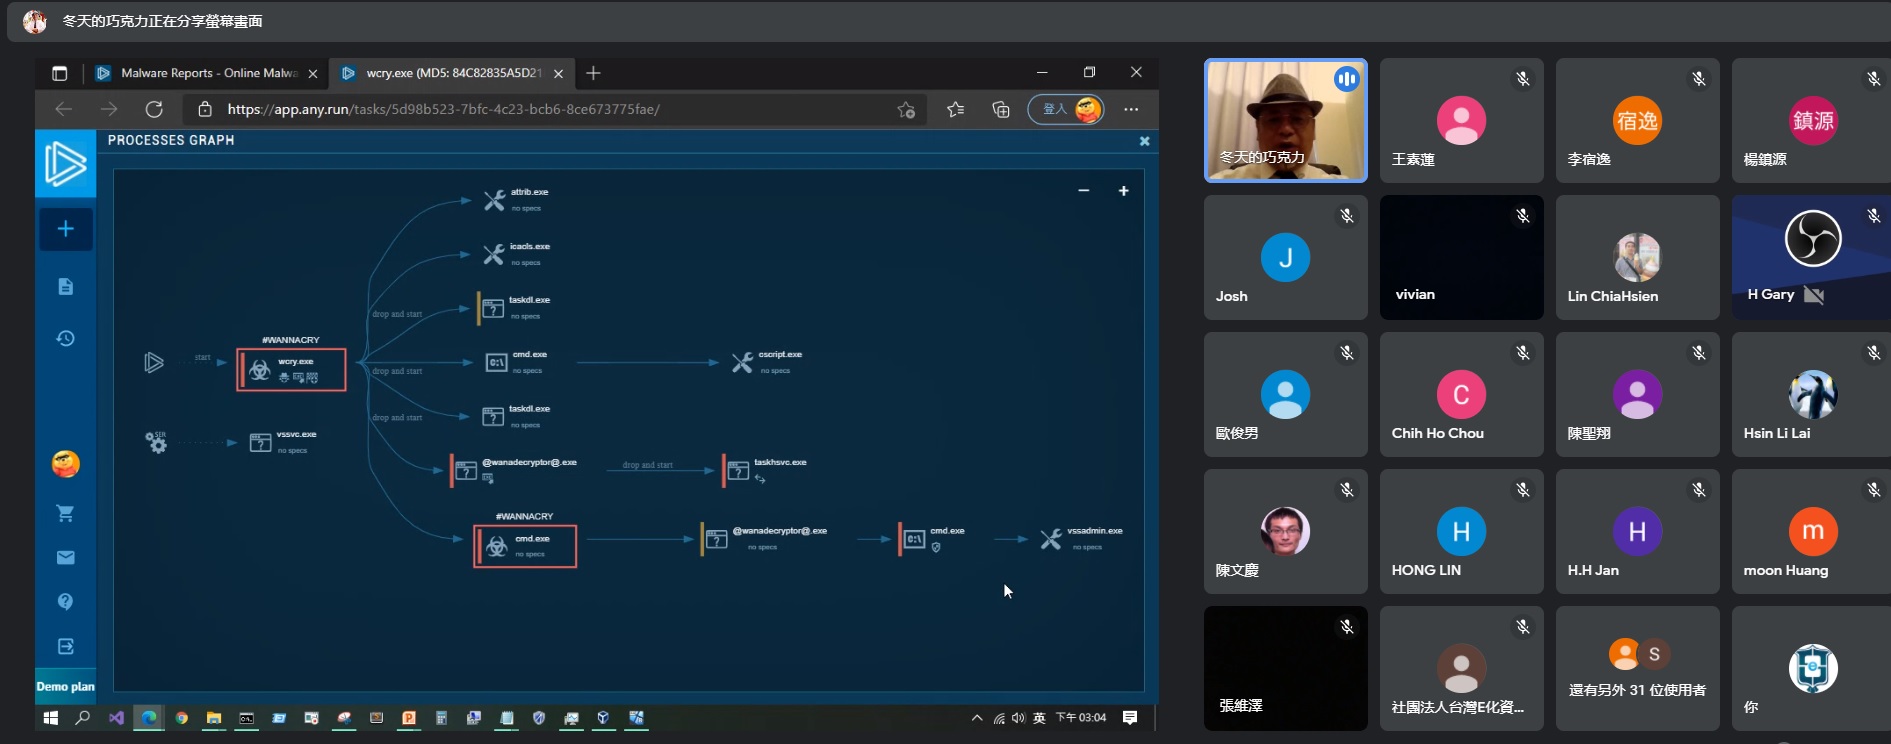
Task: Select the HONG LIN participant tile
Action: coord(1462,531)
